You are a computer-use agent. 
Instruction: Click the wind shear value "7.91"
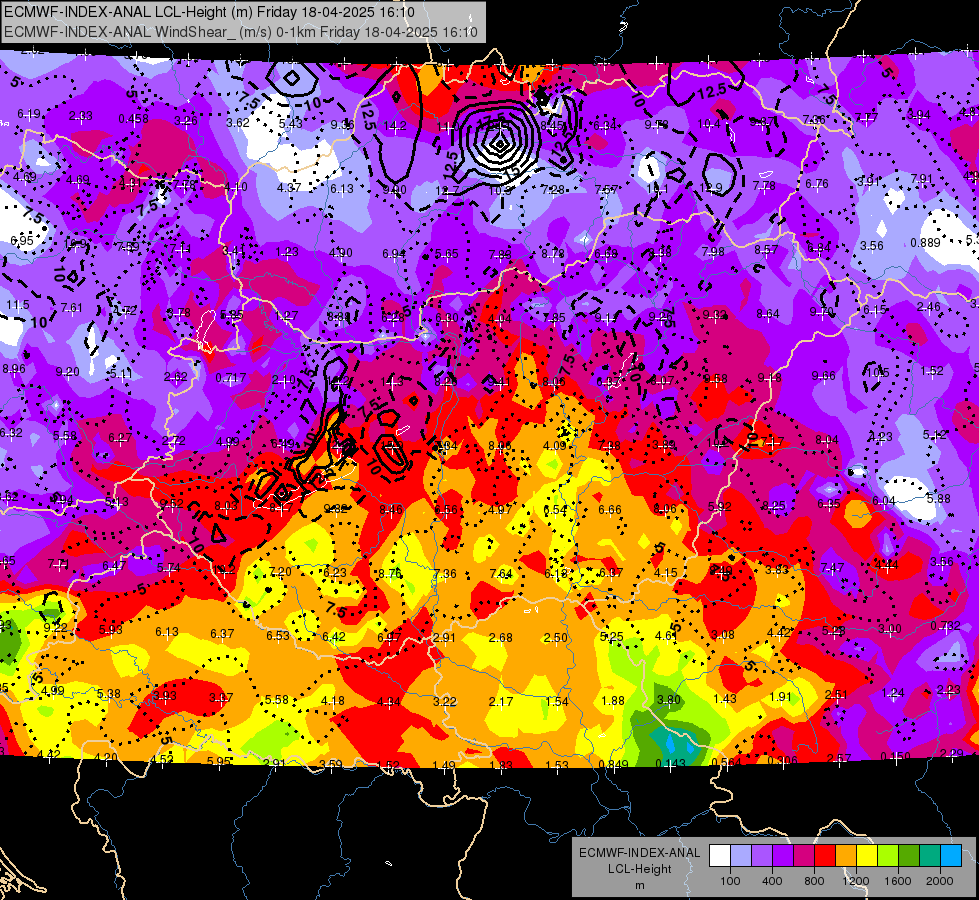pyautogui.click(x=922, y=179)
